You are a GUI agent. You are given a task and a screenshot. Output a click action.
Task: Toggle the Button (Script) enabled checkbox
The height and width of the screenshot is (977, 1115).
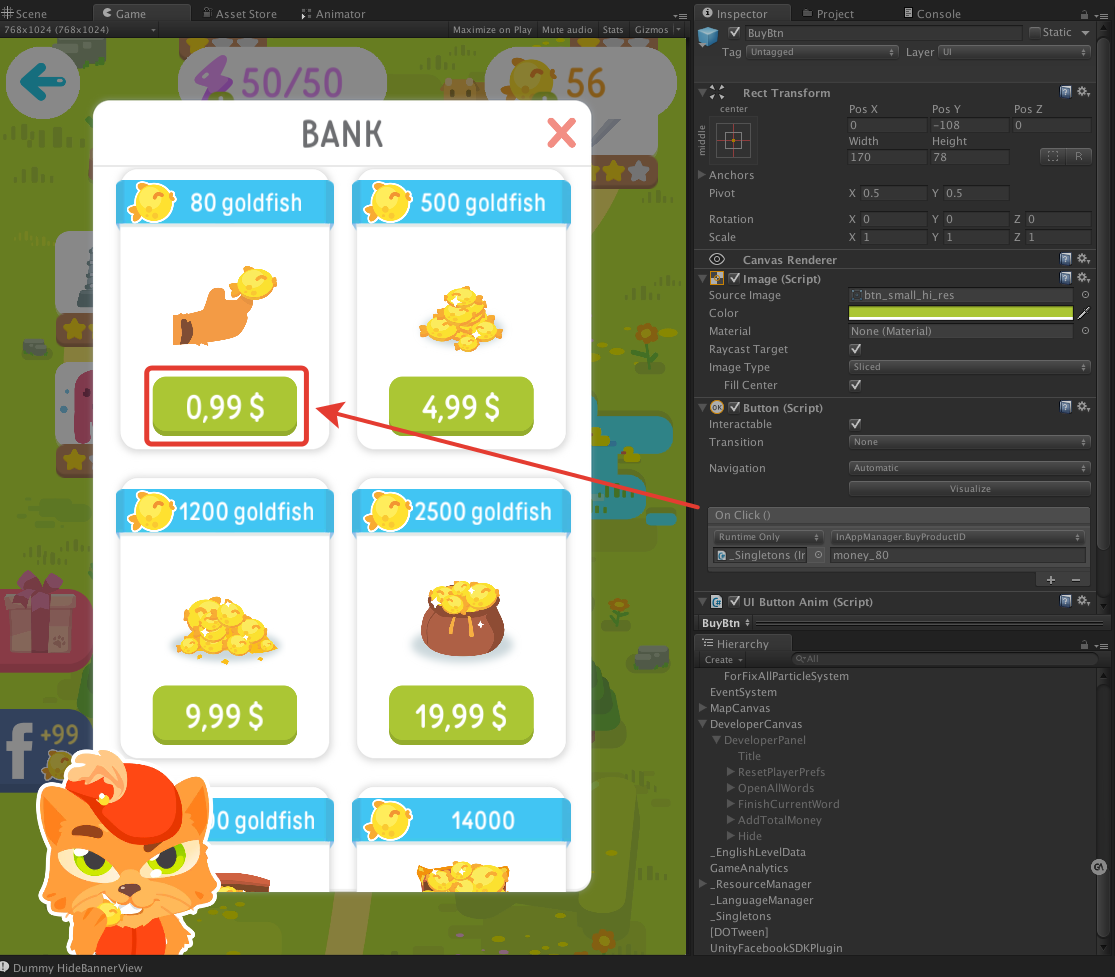735,407
